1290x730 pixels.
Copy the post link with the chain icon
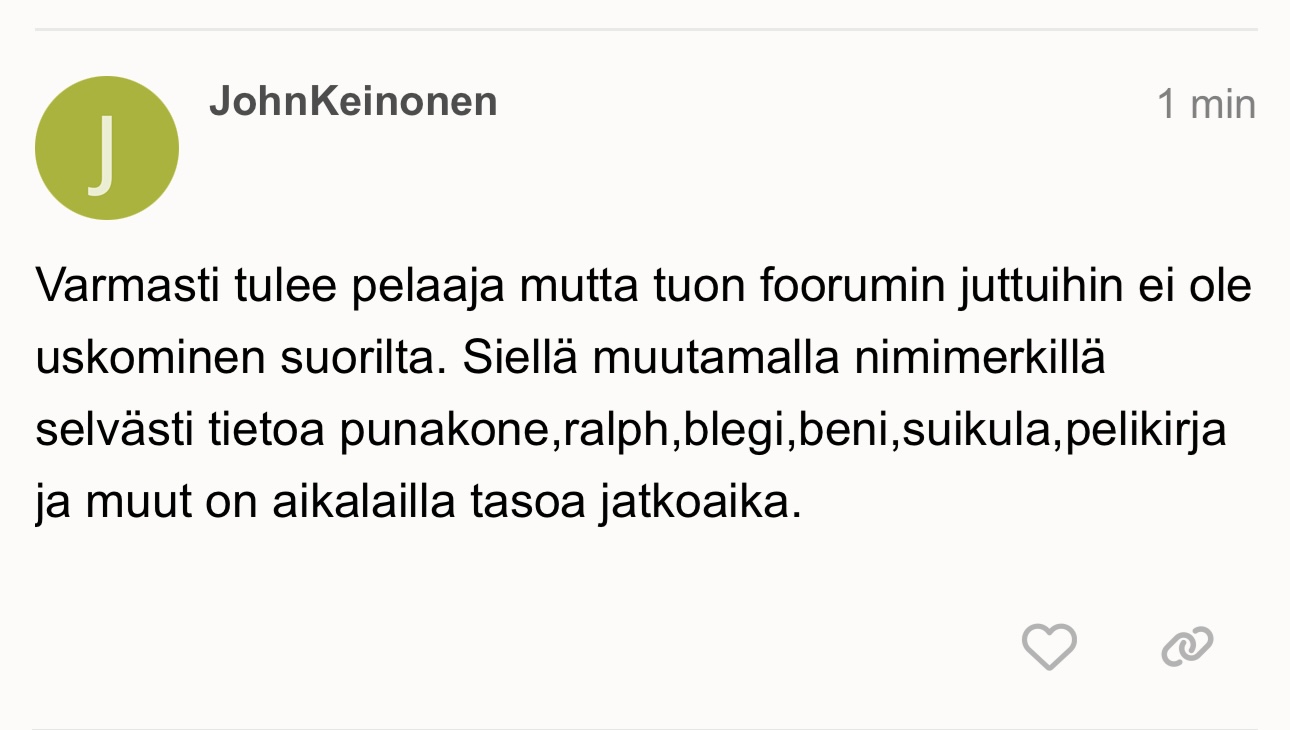[1187, 646]
